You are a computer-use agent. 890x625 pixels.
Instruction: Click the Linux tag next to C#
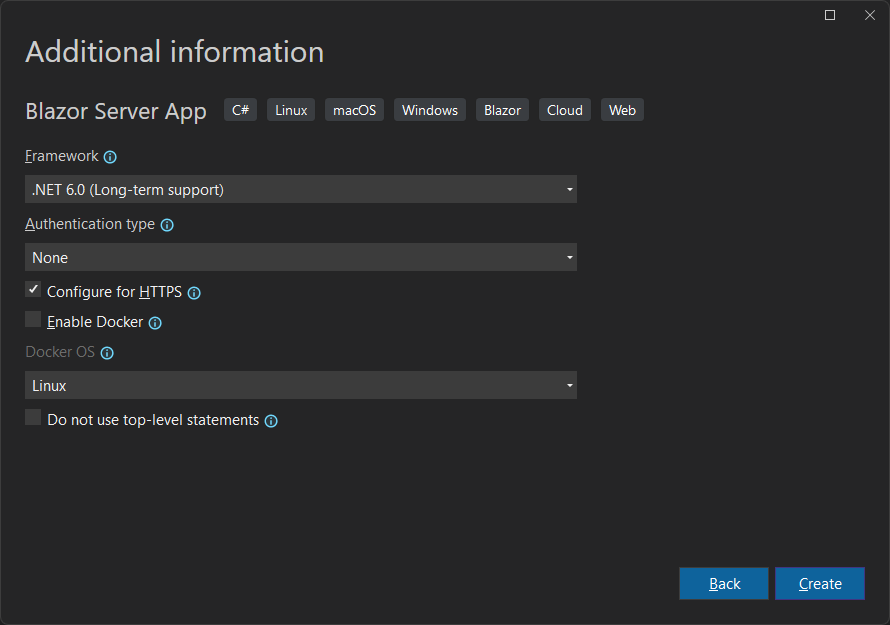tap(291, 110)
